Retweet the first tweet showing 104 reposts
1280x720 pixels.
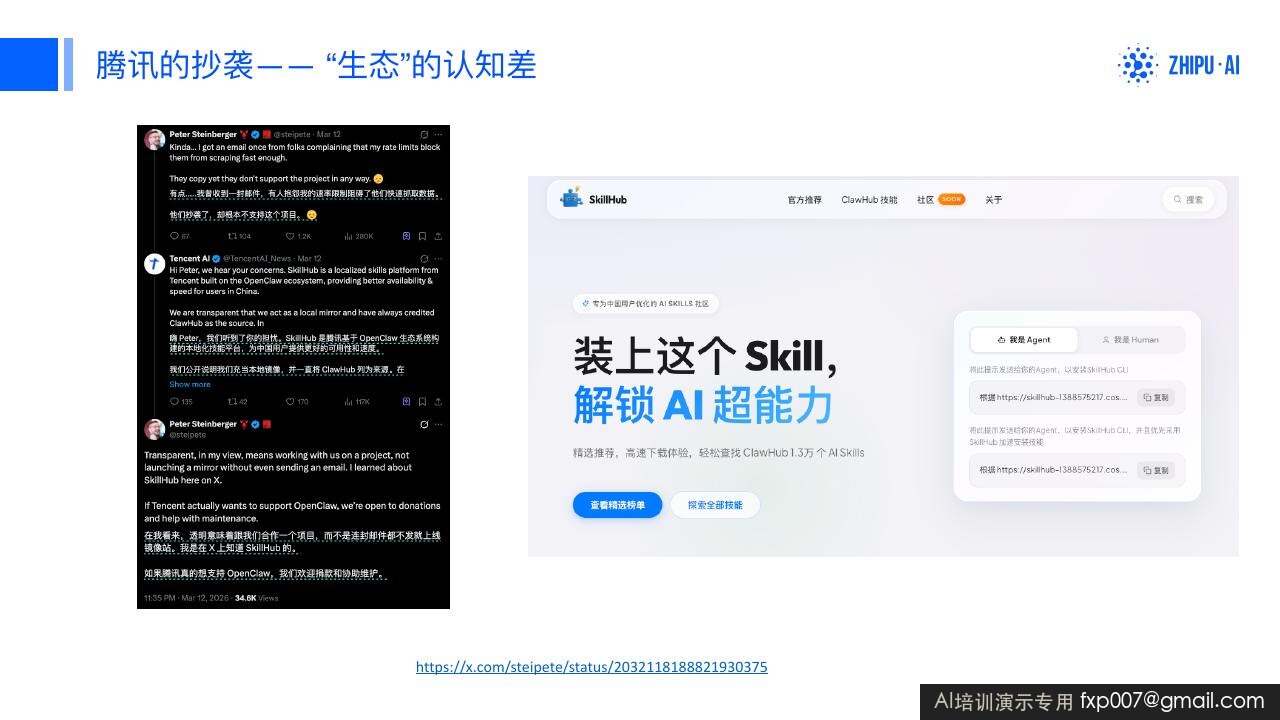(x=240, y=236)
